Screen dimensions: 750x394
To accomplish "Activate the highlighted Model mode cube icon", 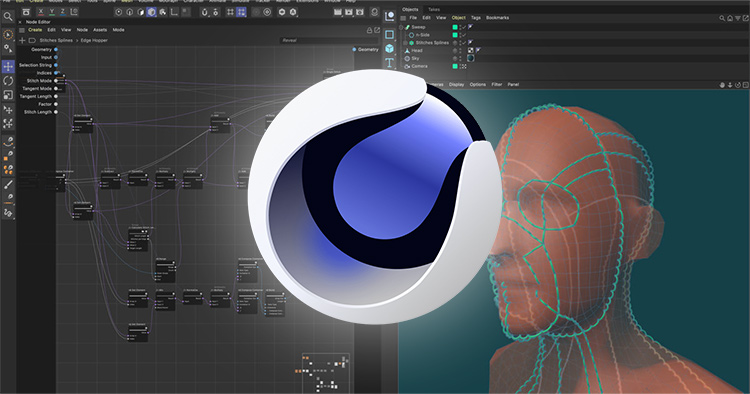I will pyautogui.click(x=152, y=12).
